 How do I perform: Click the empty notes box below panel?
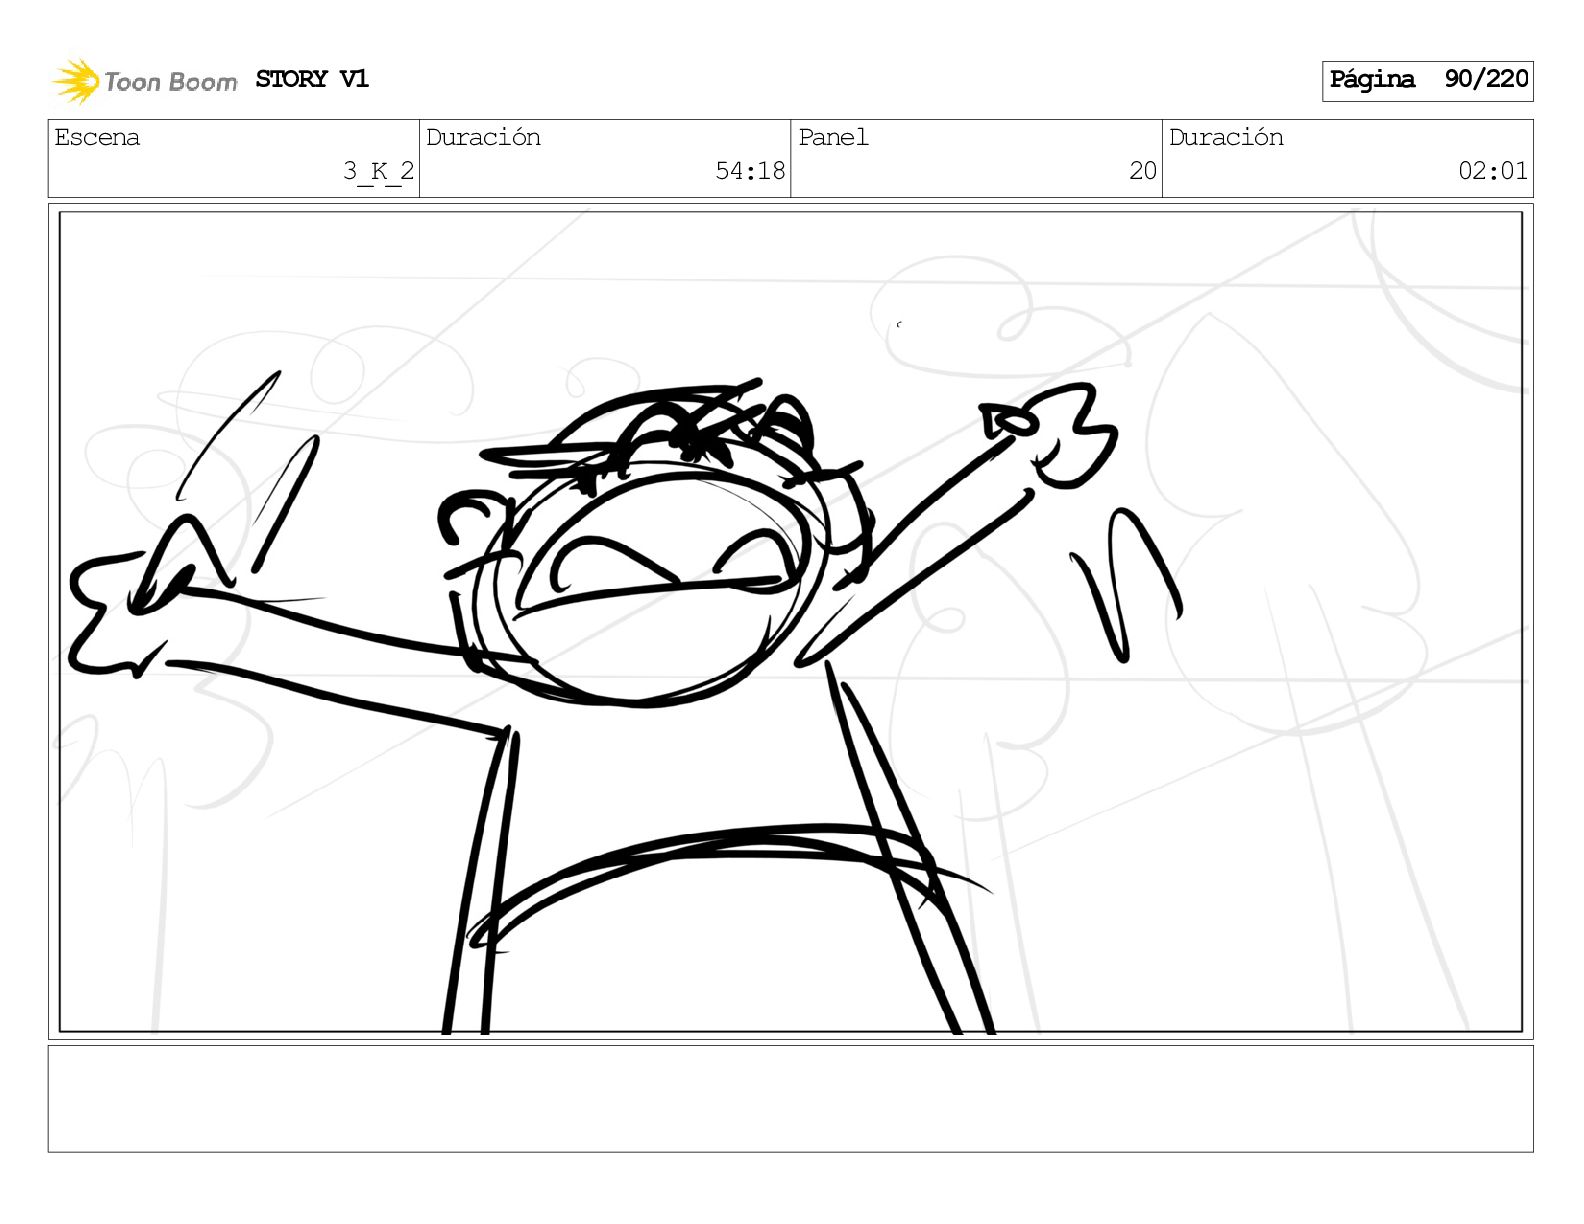pyautogui.click(x=791, y=1099)
